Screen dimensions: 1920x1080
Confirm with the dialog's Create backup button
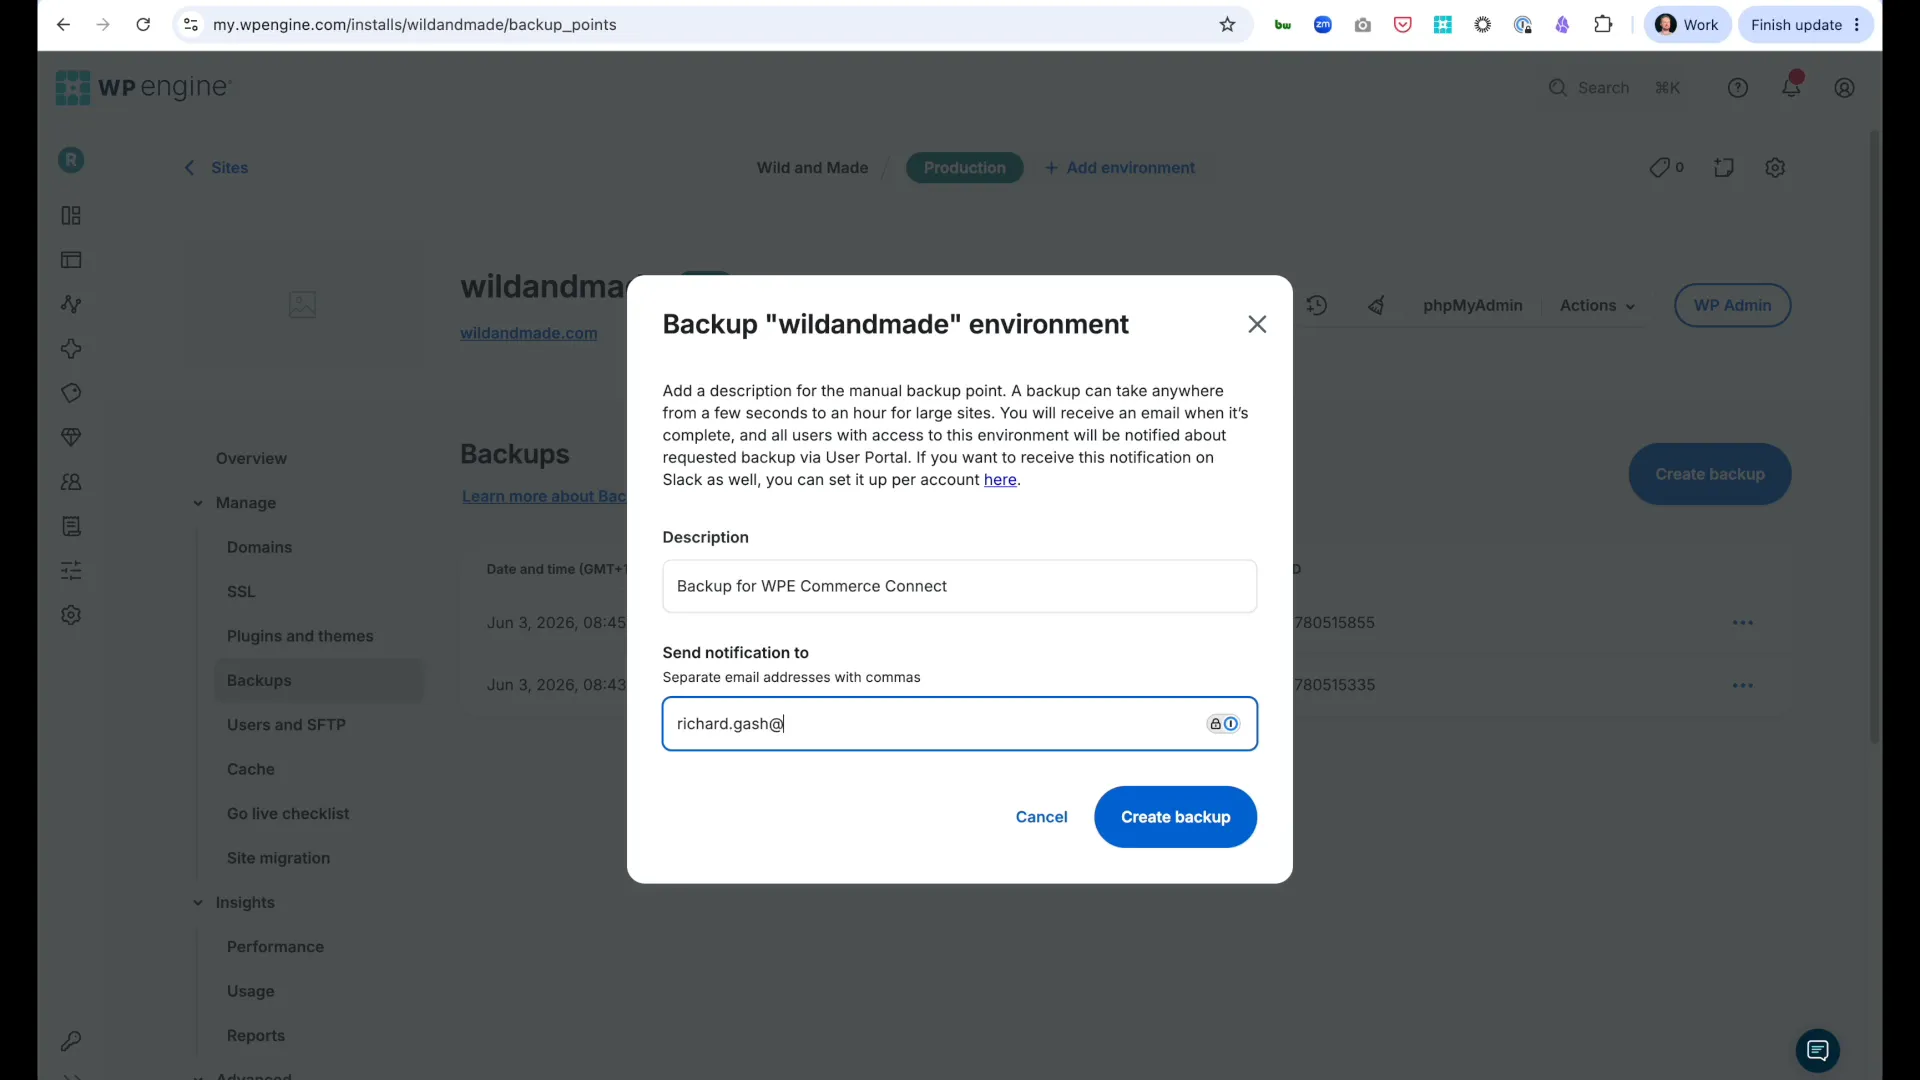(x=1175, y=817)
